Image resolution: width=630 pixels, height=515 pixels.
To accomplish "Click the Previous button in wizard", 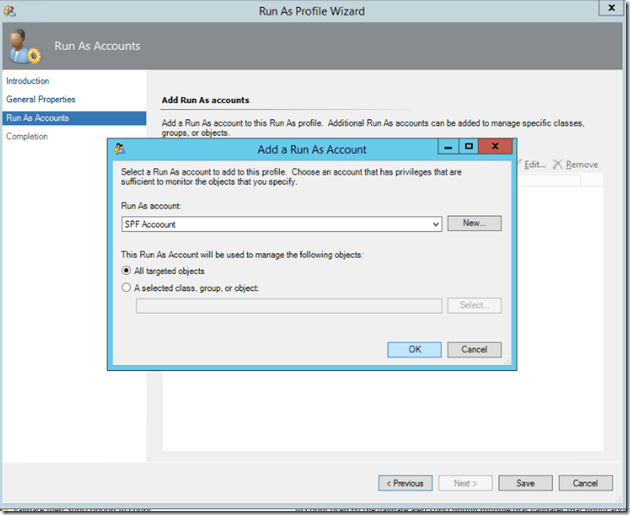I will 405,483.
